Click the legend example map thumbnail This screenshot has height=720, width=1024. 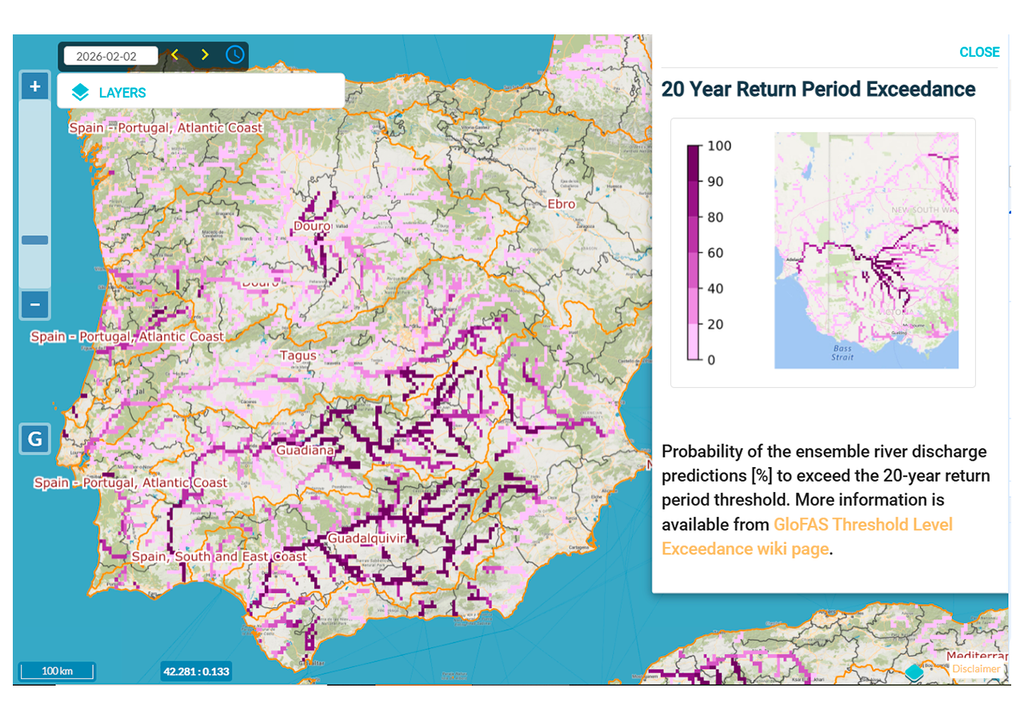(866, 251)
